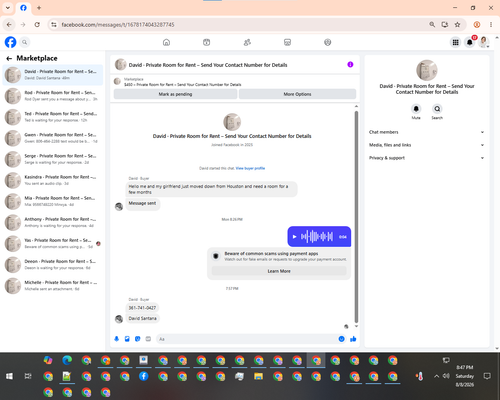
Task: Open the Groups nav icon
Action: click(328, 42)
